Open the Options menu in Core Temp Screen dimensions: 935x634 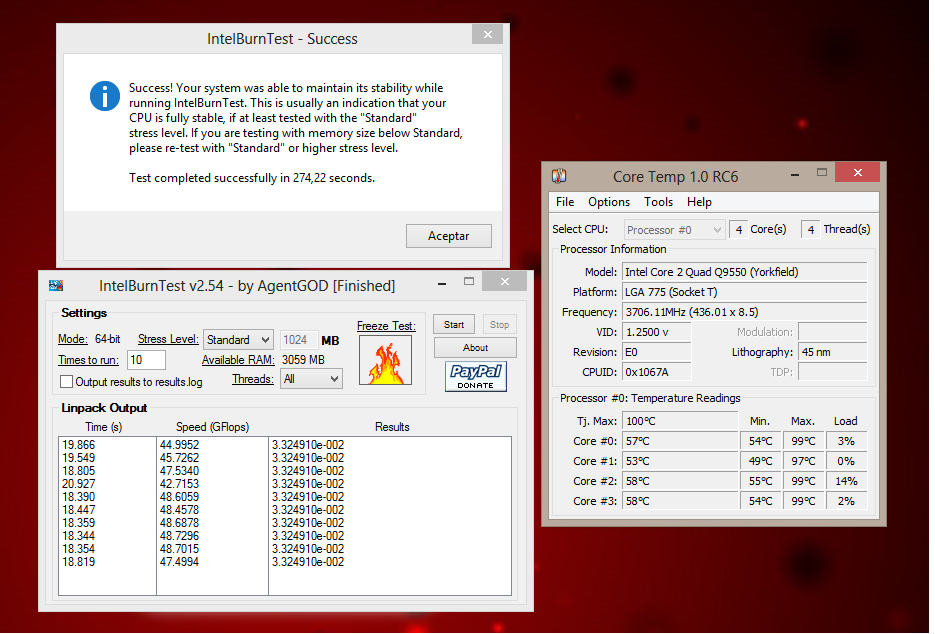[x=609, y=202]
